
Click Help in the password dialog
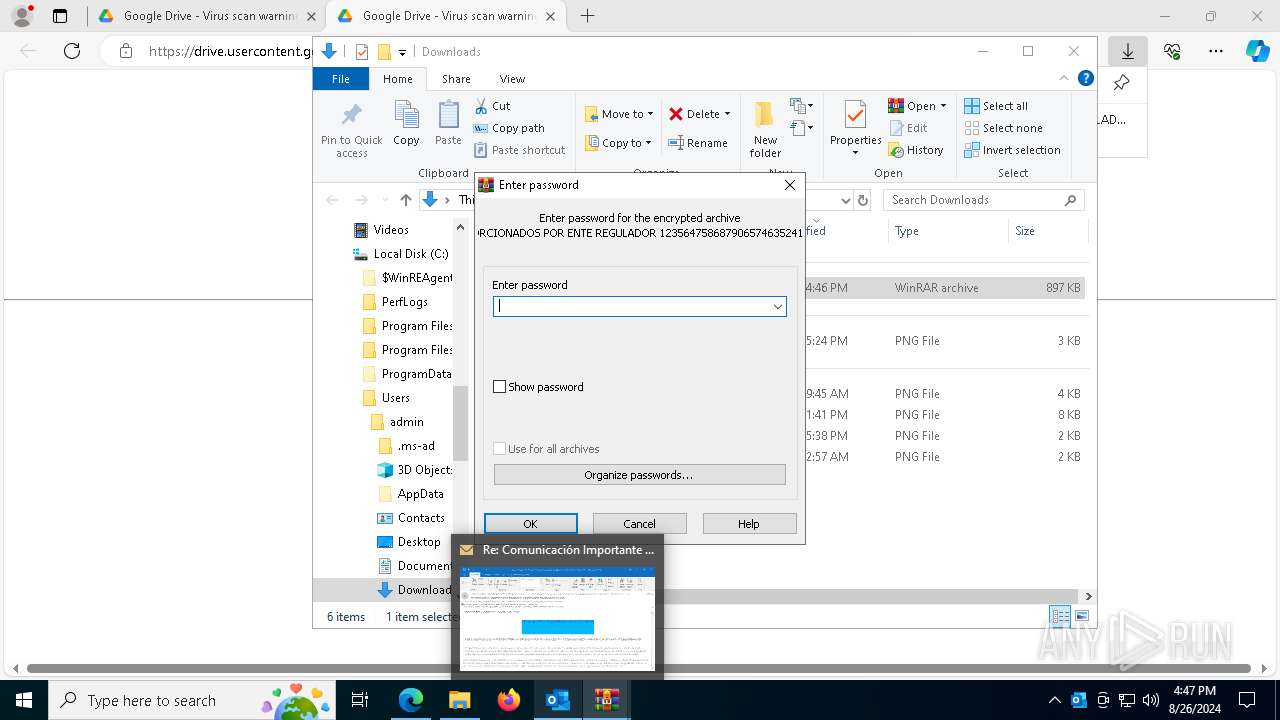tap(749, 523)
